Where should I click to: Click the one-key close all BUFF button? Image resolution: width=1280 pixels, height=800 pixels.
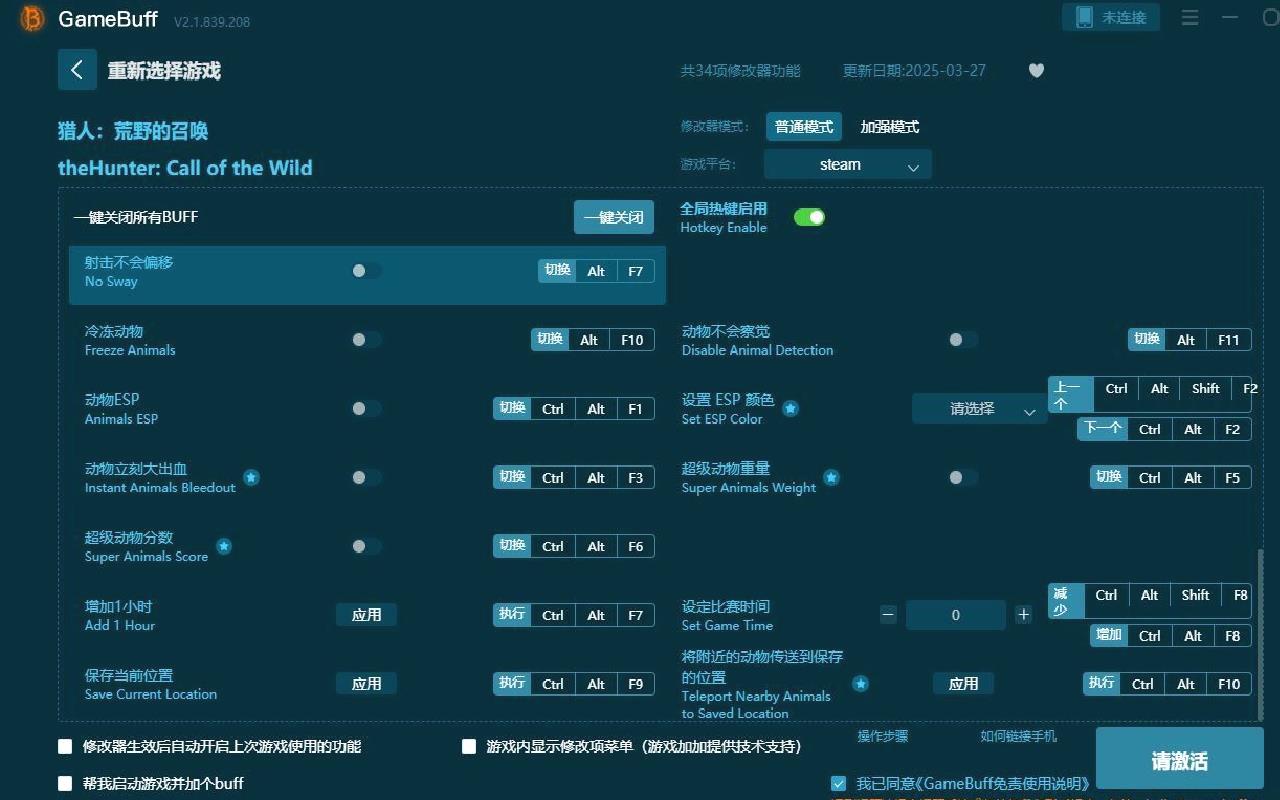[614, 217]
